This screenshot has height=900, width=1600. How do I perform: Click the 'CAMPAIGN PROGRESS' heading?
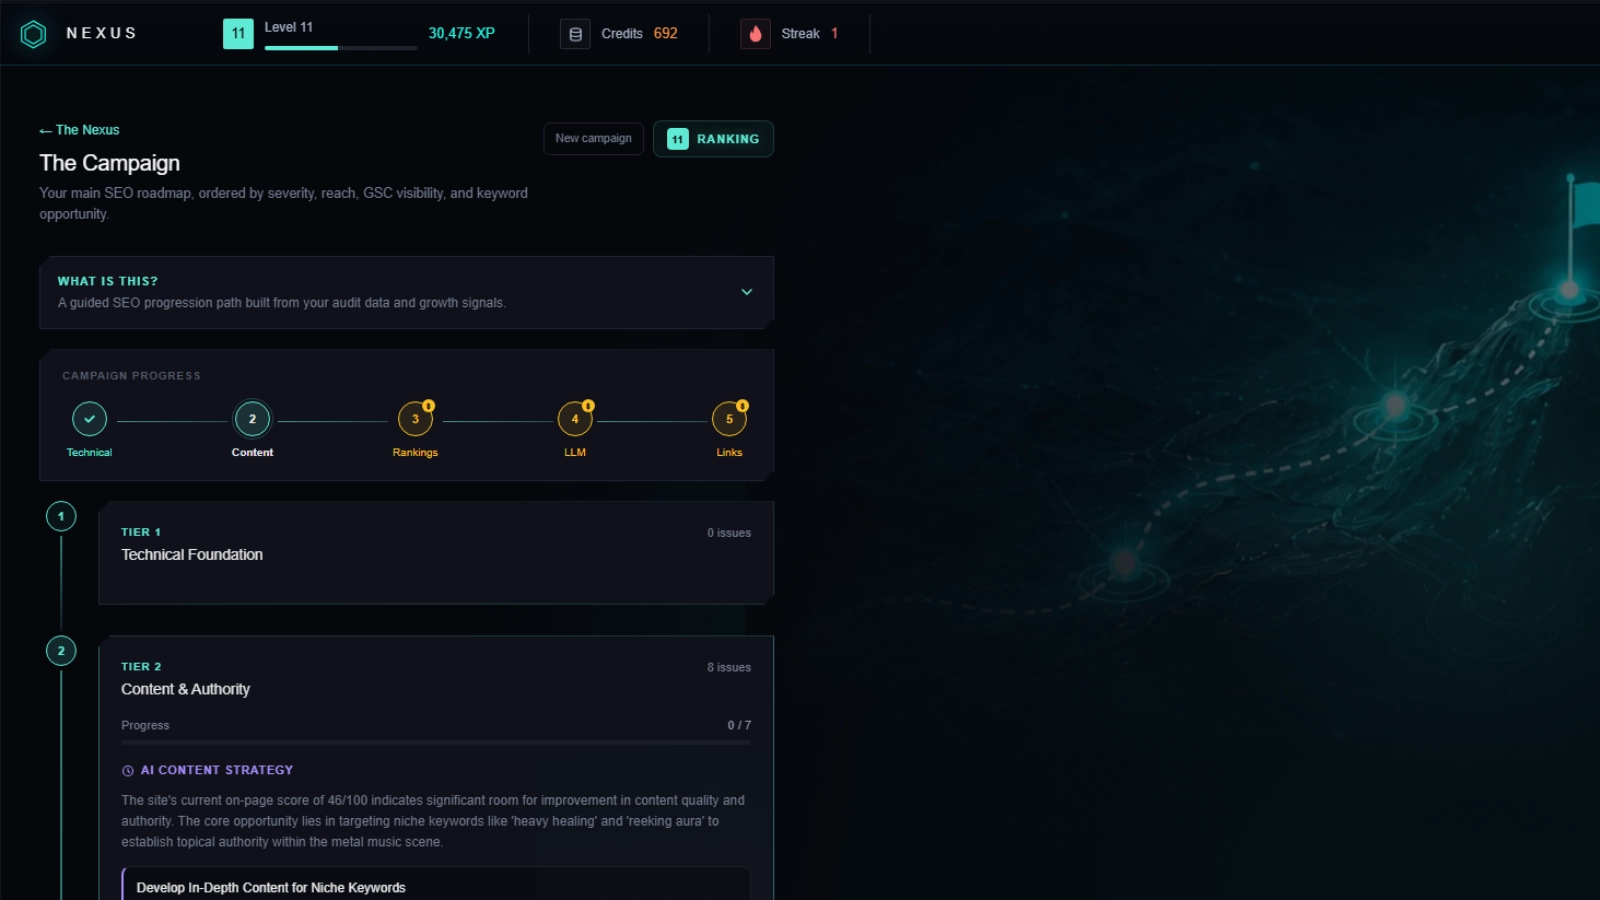click(131, 376)
